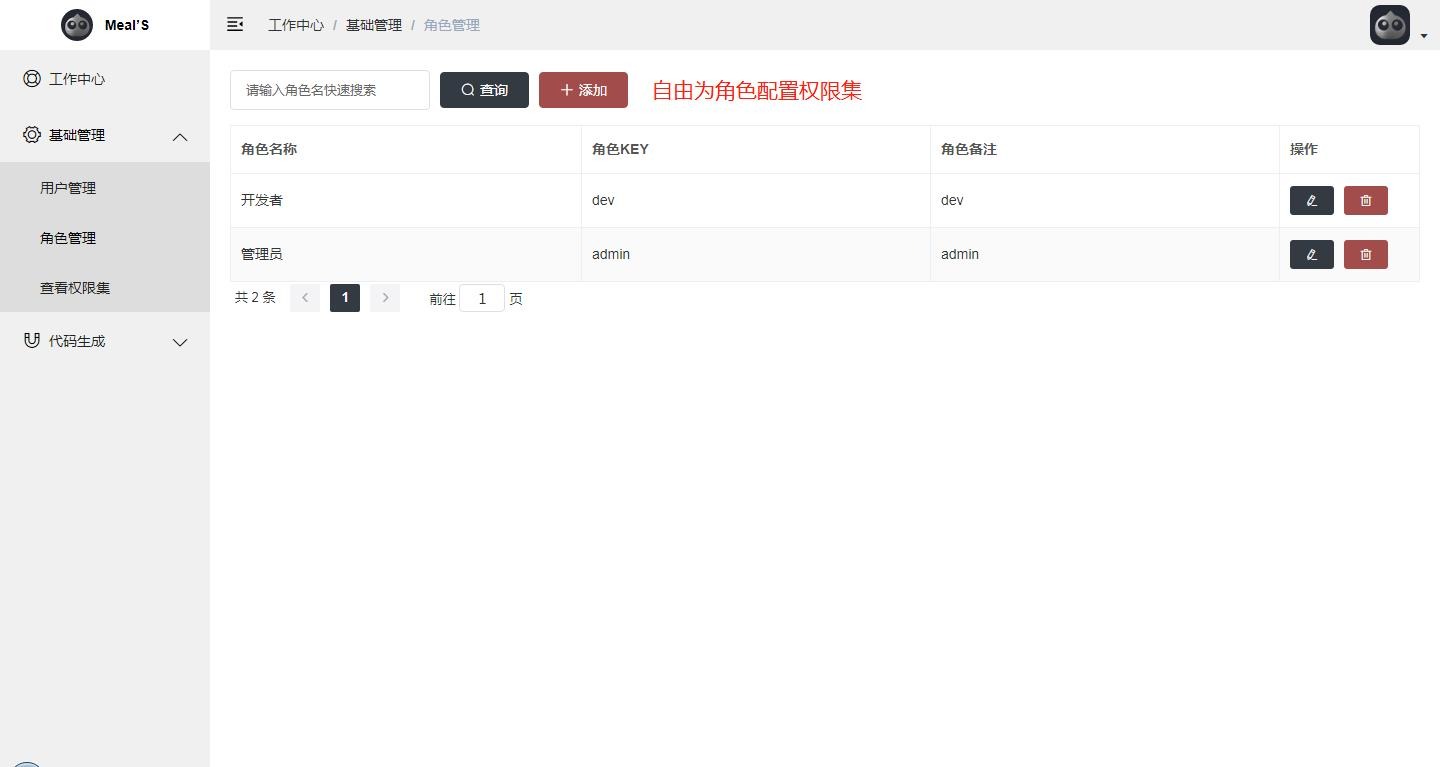Focus the role name search input
Viewport: 1440px width, 767px height.
tap(330, 90)
